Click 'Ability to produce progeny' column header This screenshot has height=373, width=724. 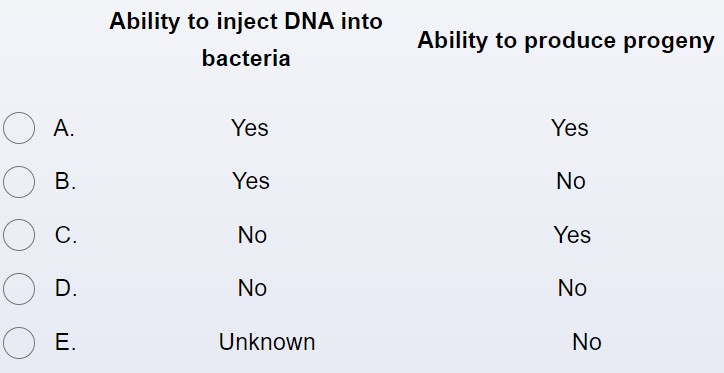point(566,41)
